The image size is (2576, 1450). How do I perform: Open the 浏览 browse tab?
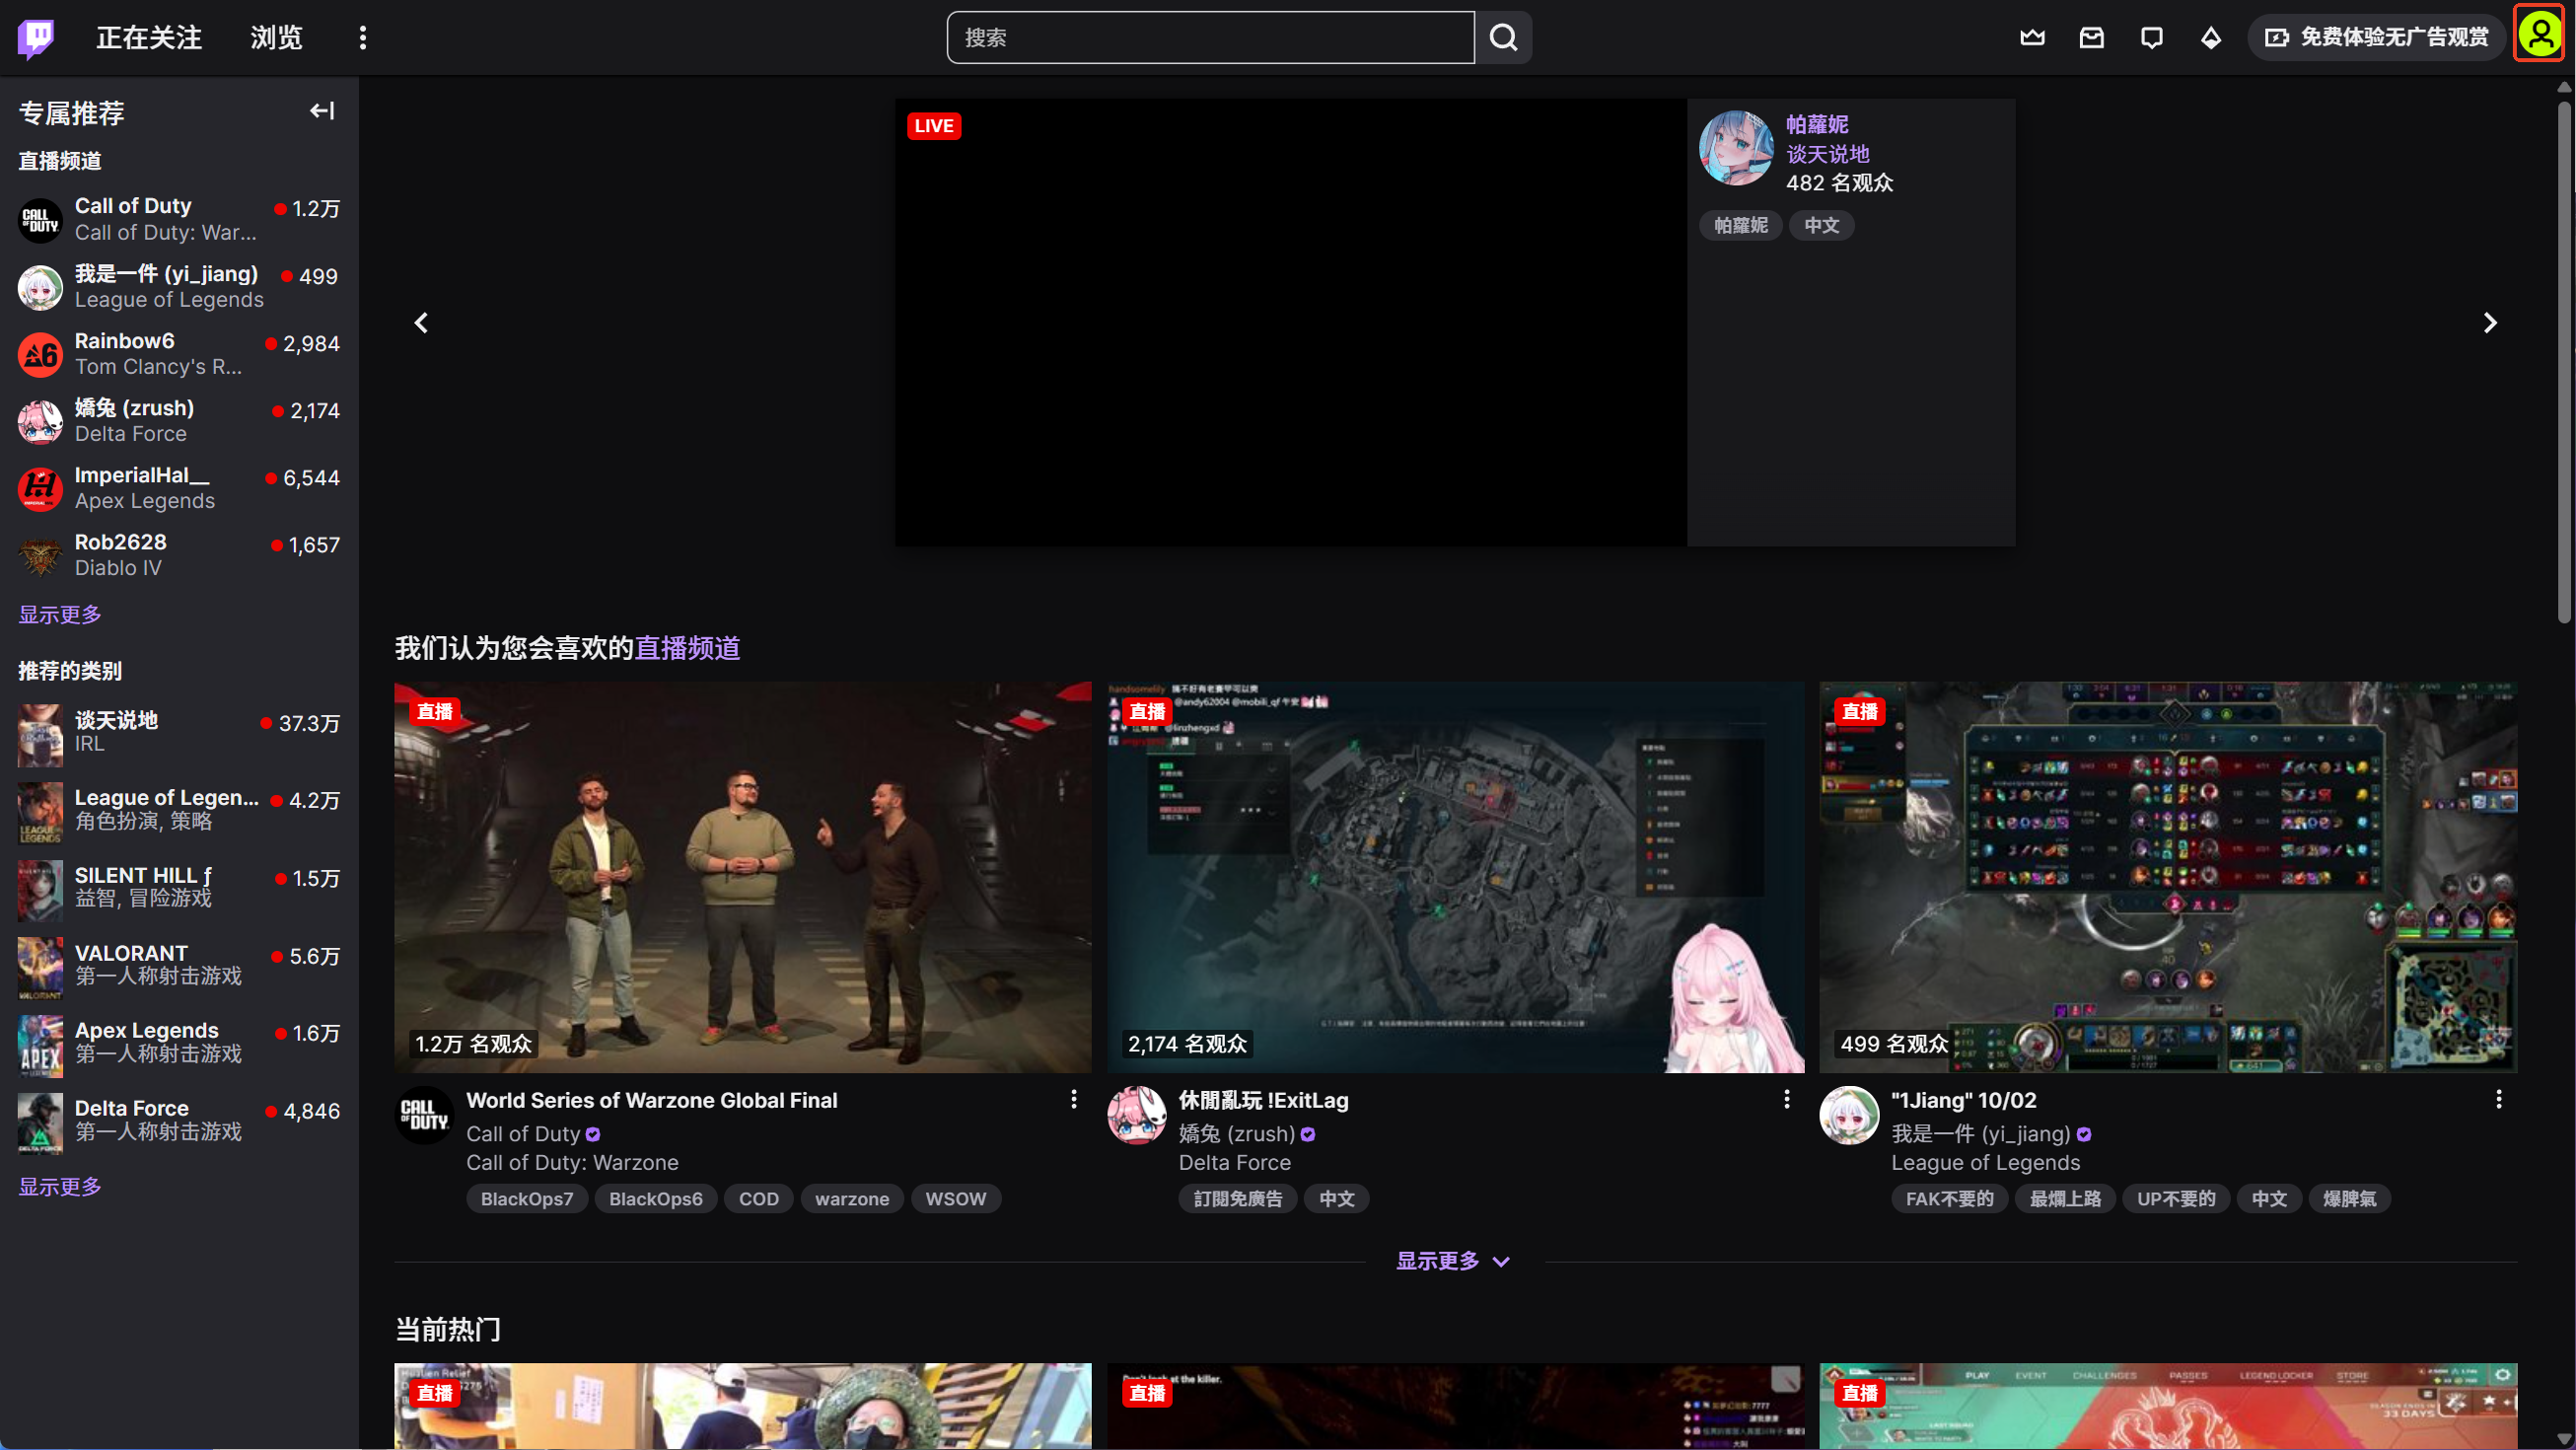[276, 38]
